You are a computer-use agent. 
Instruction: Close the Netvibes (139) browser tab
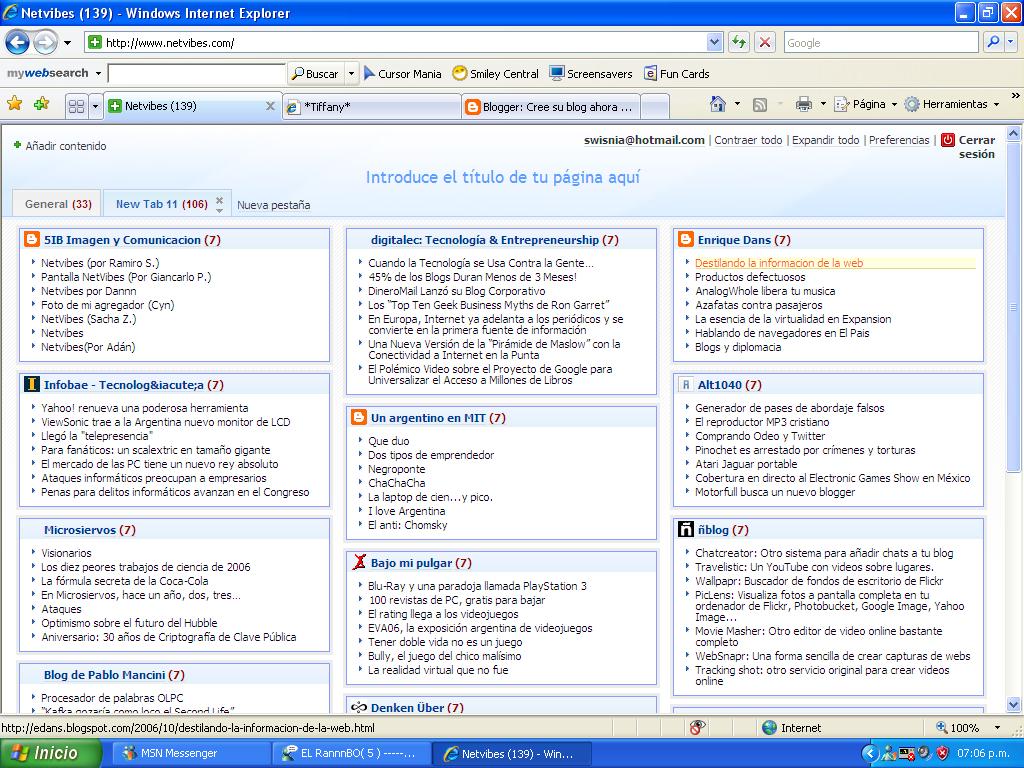[270, 106]
